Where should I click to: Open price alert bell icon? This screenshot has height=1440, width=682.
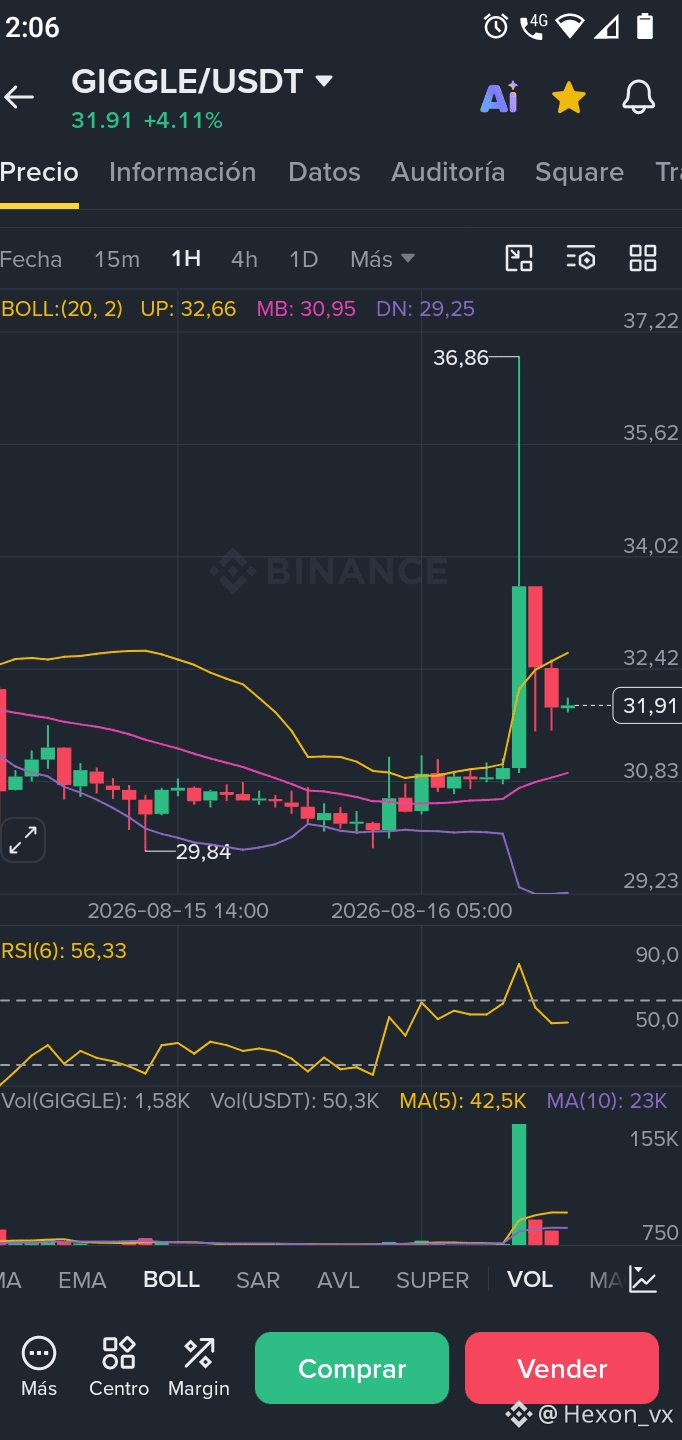coord(639,97)
